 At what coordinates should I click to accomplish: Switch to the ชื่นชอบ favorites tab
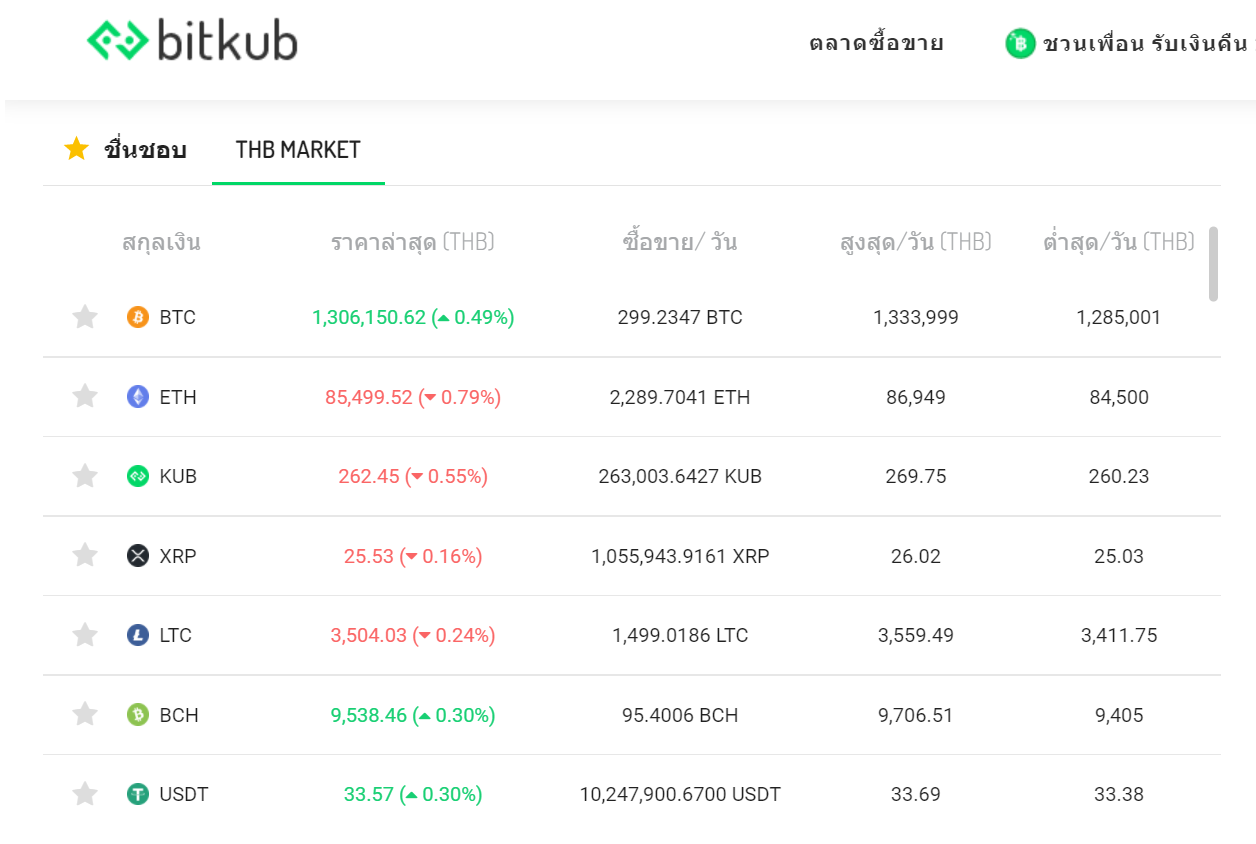point(126,150)
